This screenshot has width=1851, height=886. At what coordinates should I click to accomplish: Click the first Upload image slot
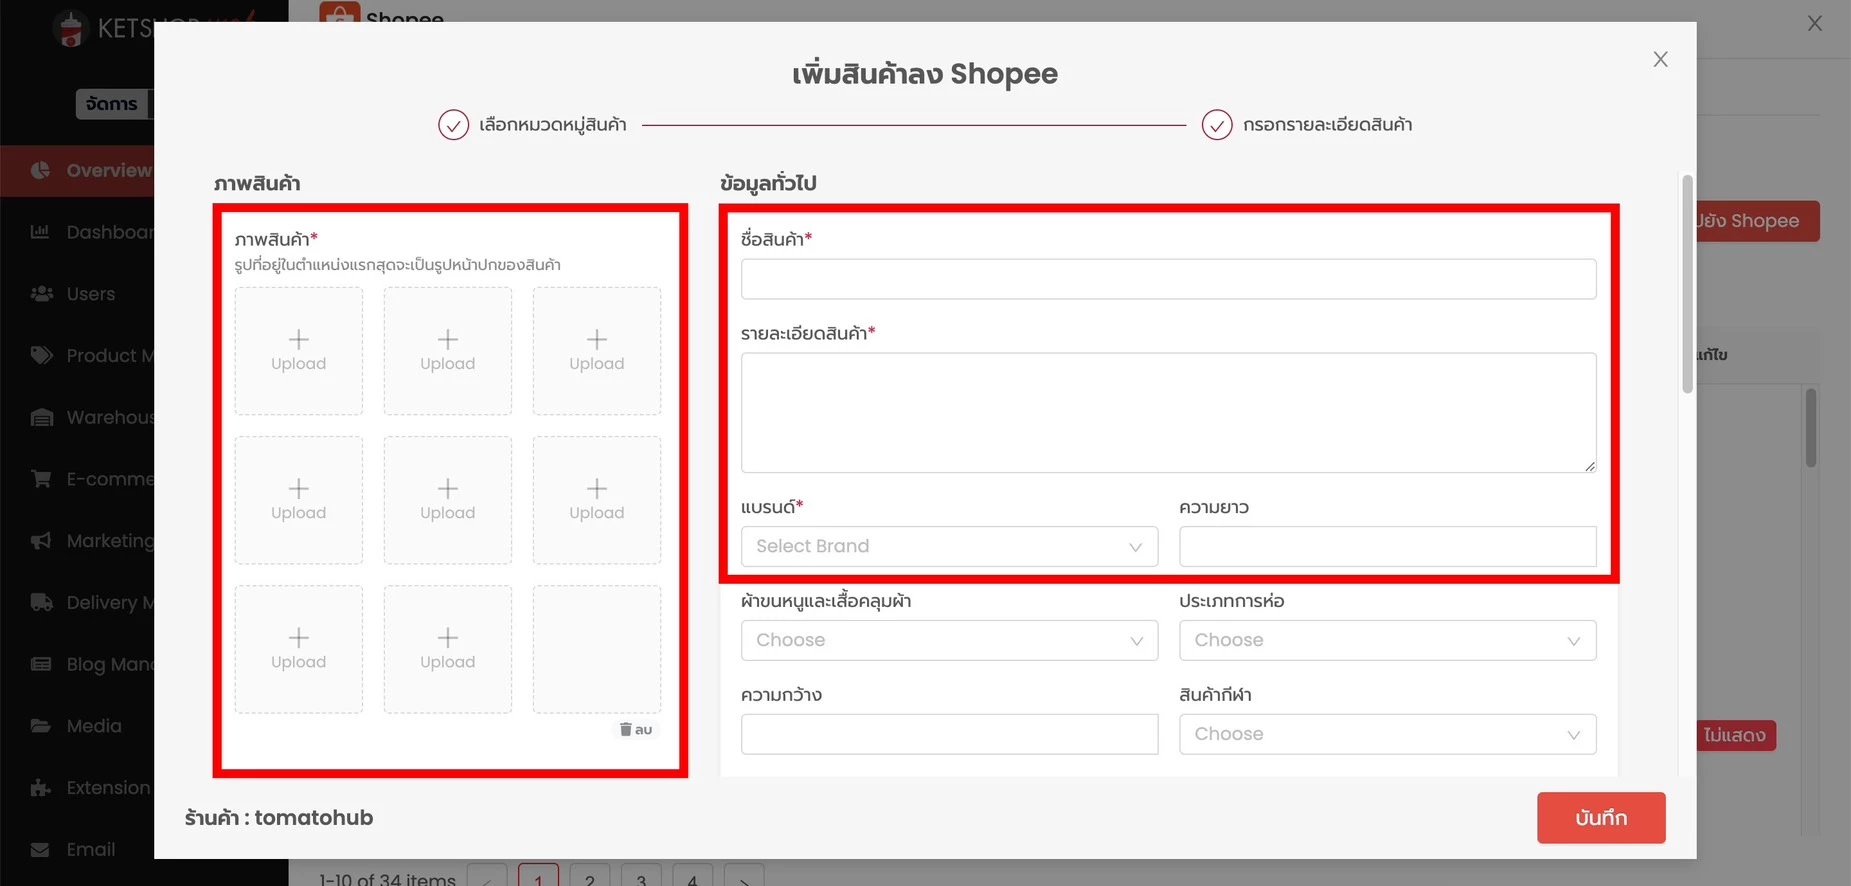point(298,351)
